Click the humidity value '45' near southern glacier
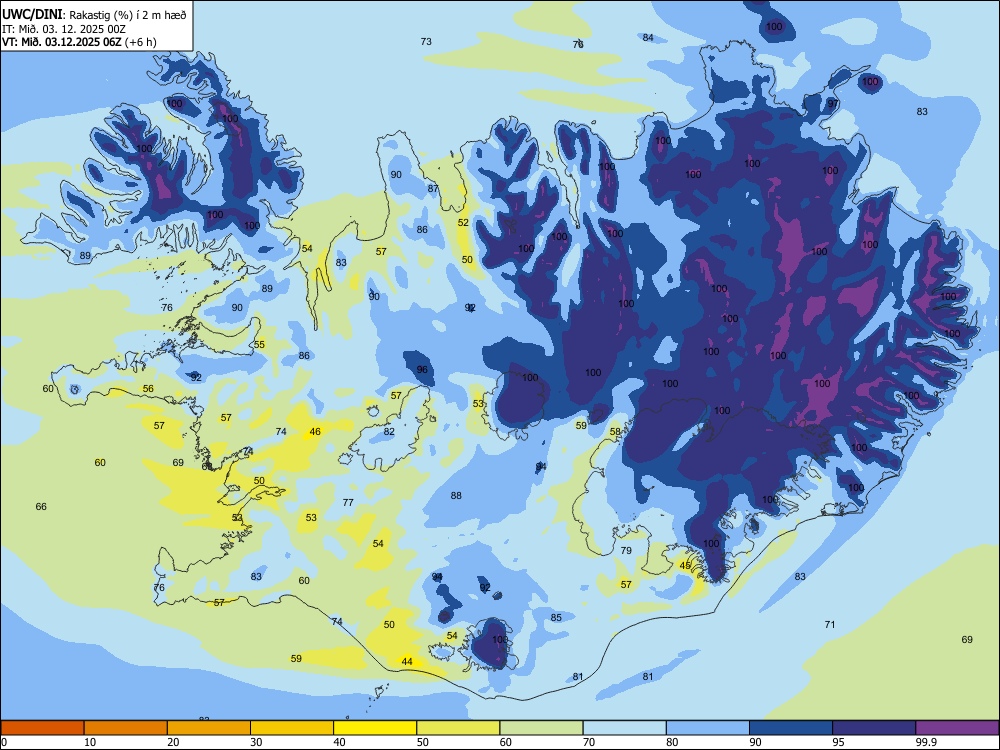This screenshot has width=1000, height=750. pos(685,566)
